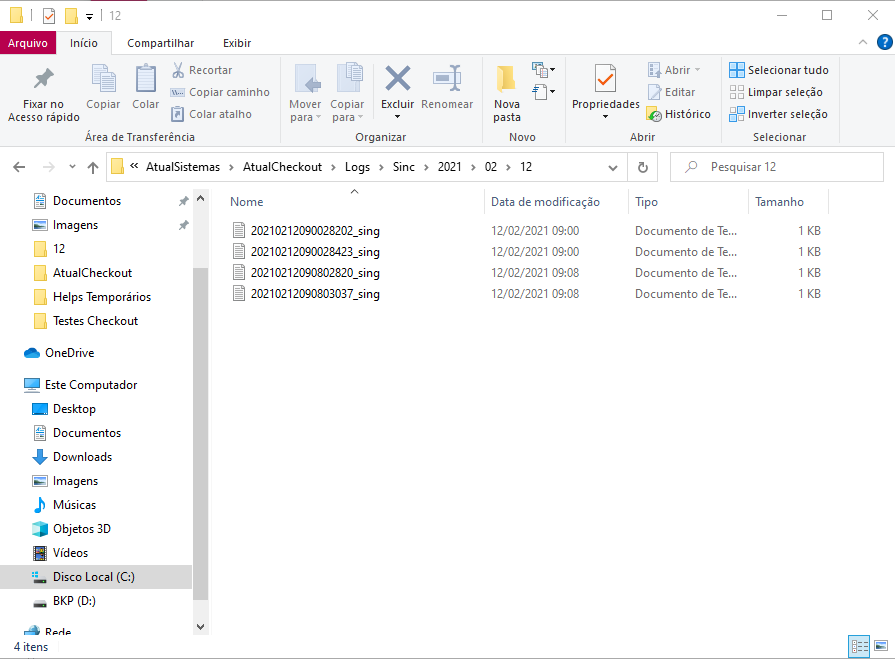Viewport: 895px width, 659px height.
Task: Open Customize Quick Access Toolbar dropdown
Action: tap(90, 17)
